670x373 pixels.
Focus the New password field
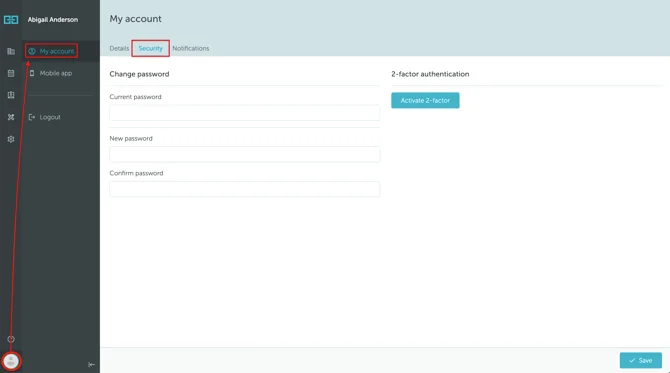(x=244, y=154)
